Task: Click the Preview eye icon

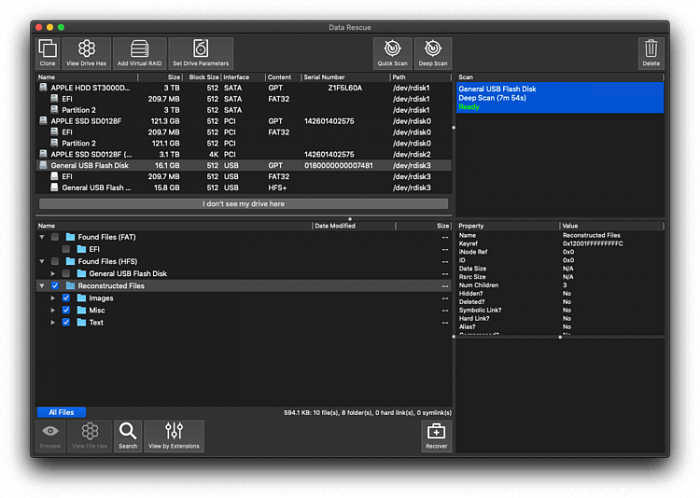Action: pyautogui.click(x=50, y=436)
